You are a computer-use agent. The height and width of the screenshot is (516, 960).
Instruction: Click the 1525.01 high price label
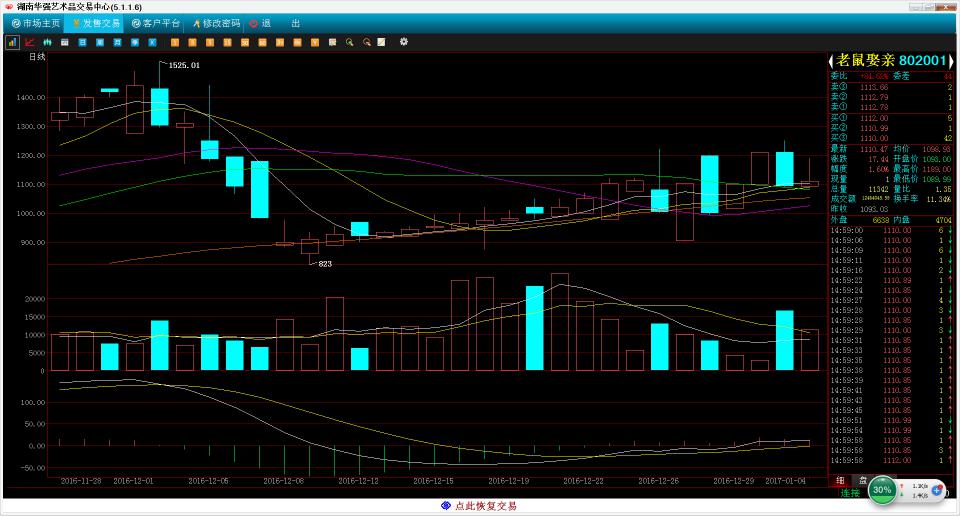[x=184, y=65]
